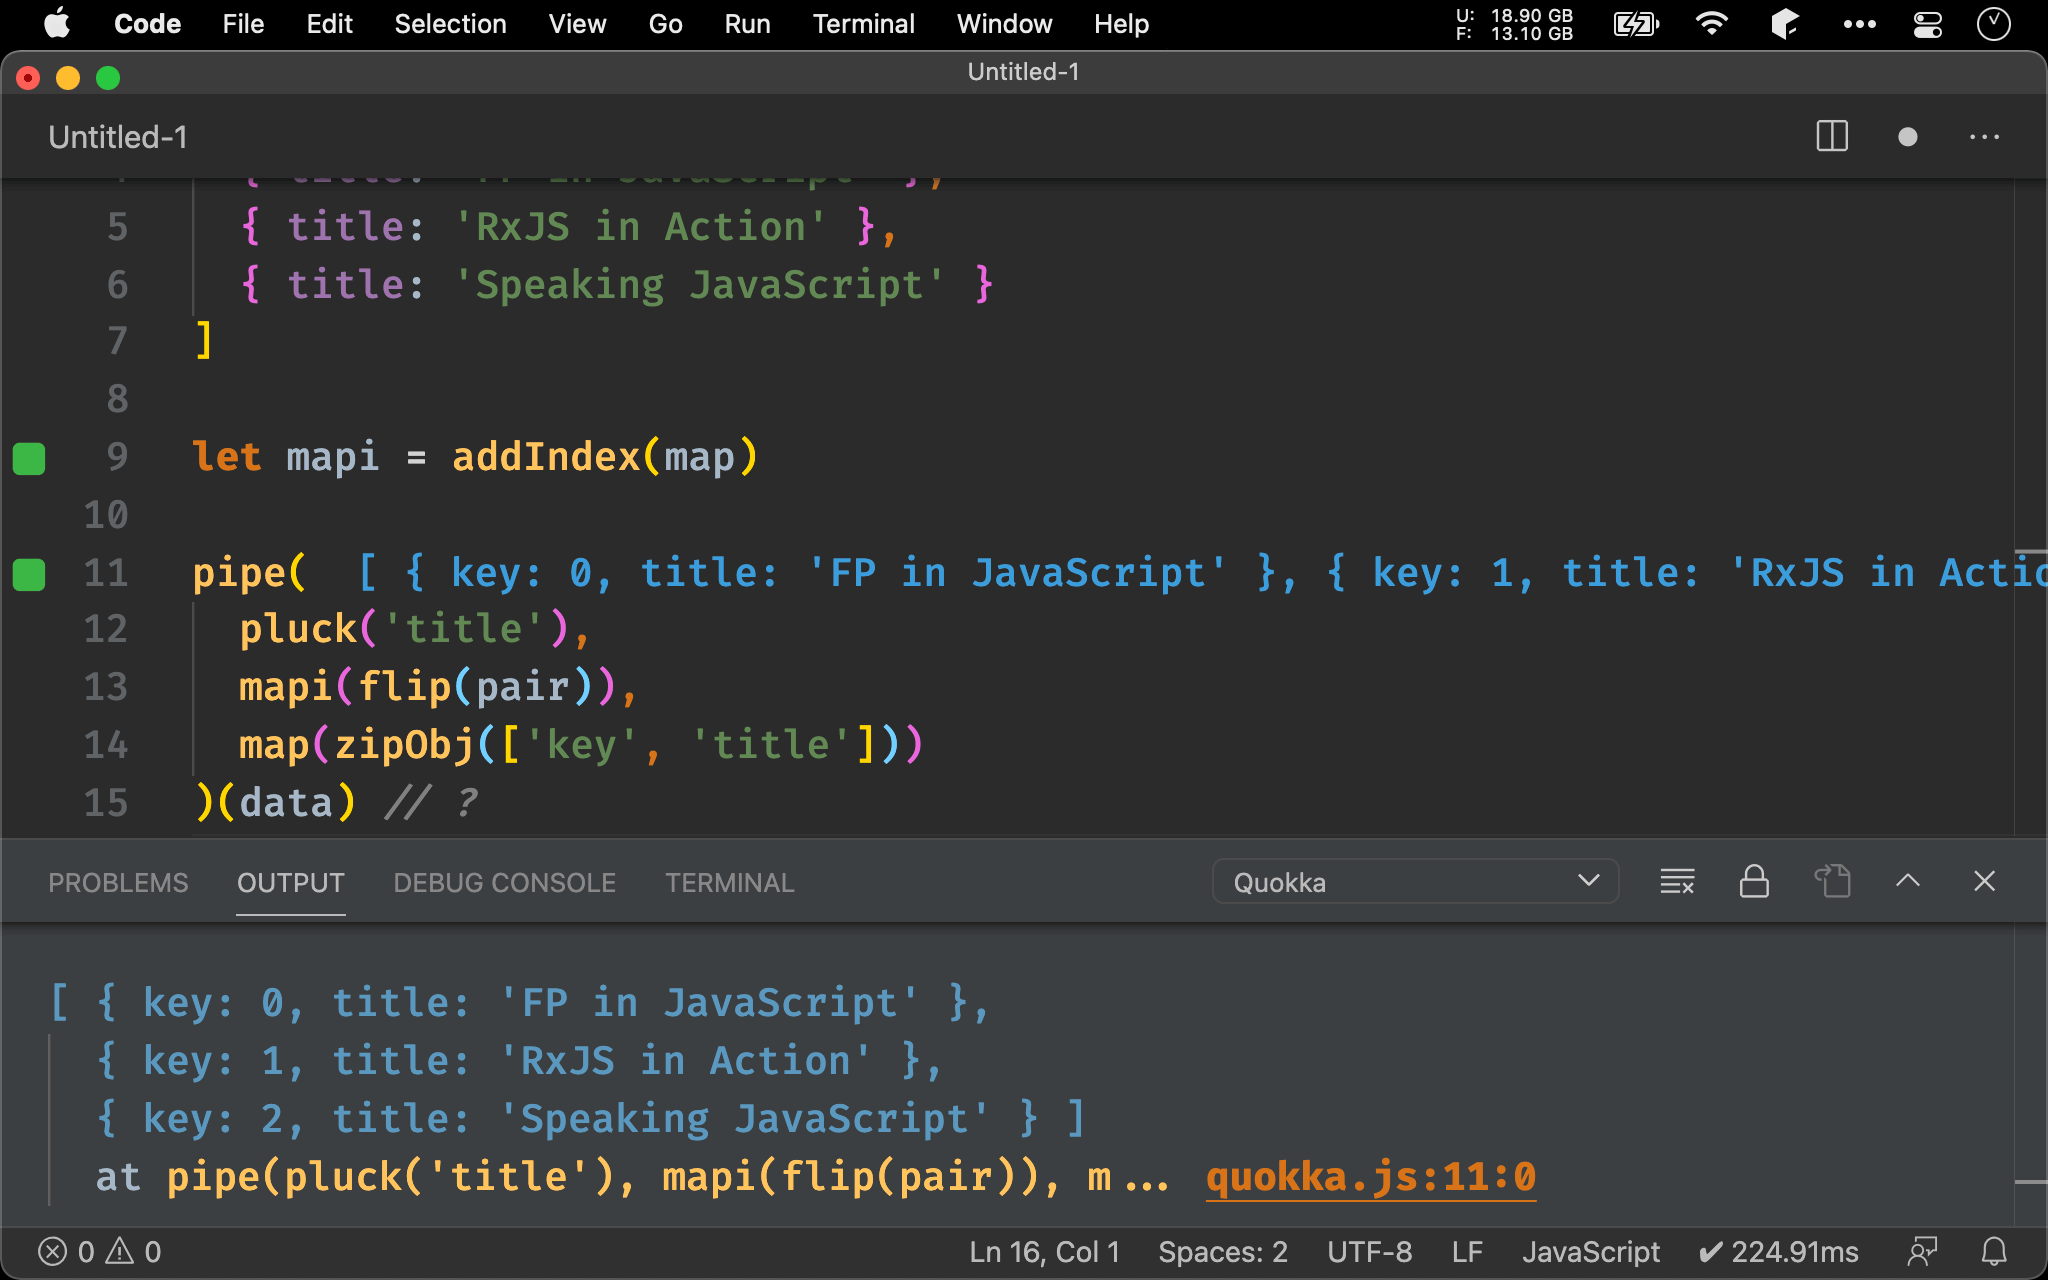Open the Code application menu

click(147, 24)
